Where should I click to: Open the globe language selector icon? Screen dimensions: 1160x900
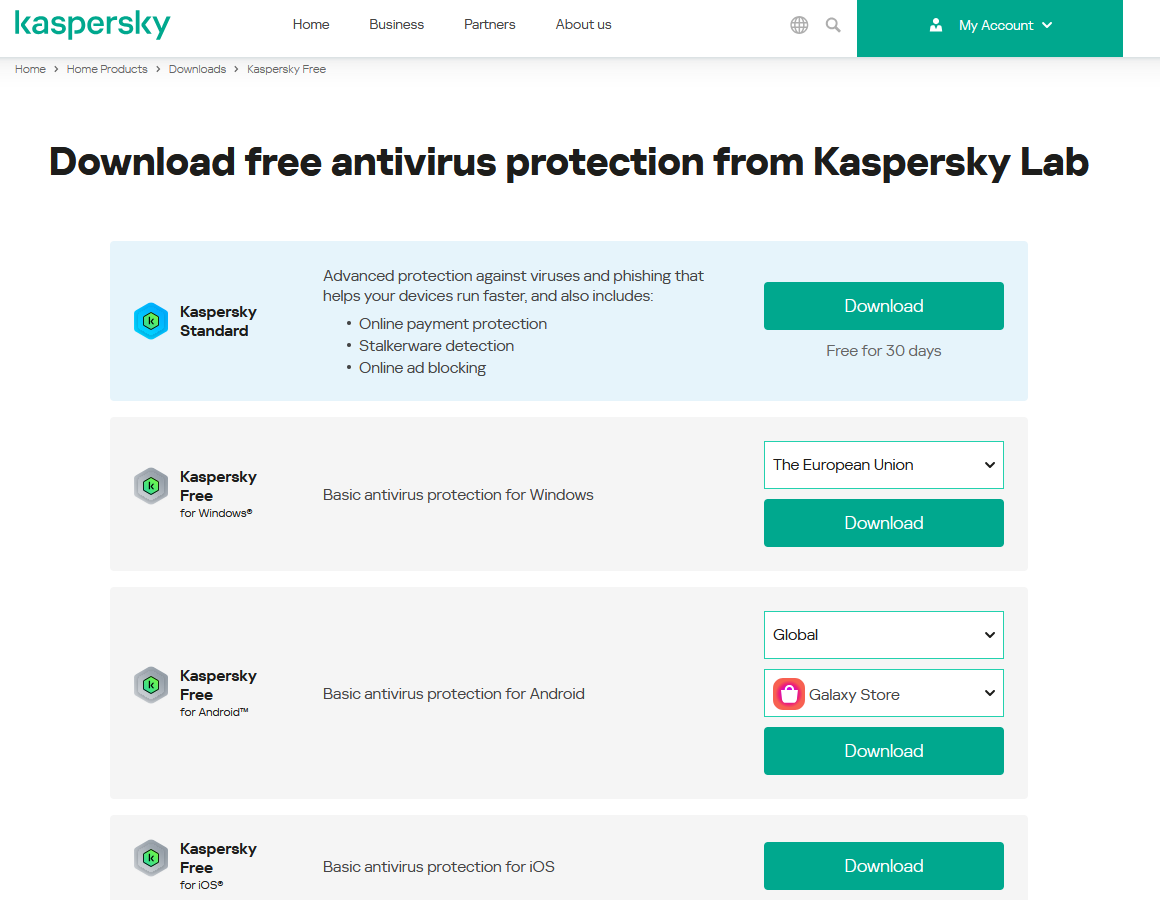coord(799,25)
